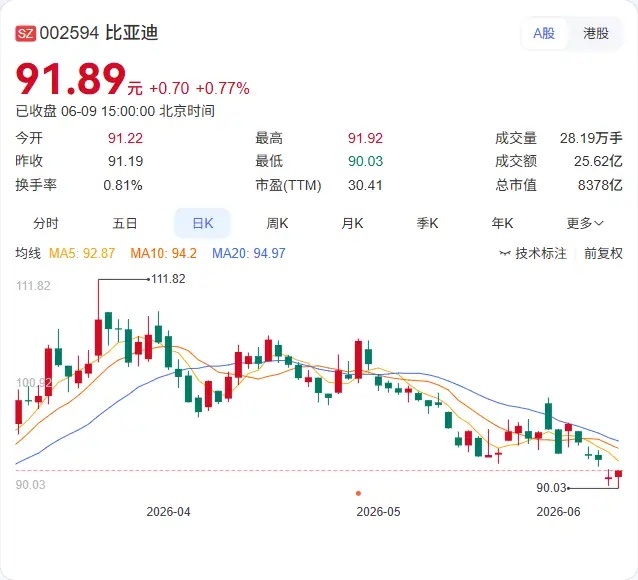Click the stock title 002594 比亚迪
The height and width of the screenshot is (580, 638).
[x=99, y=33]
